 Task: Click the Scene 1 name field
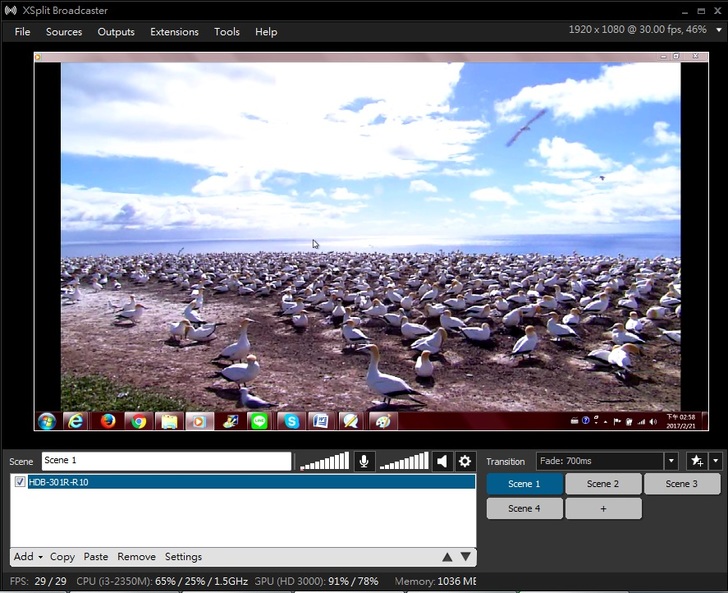(166, 461)
